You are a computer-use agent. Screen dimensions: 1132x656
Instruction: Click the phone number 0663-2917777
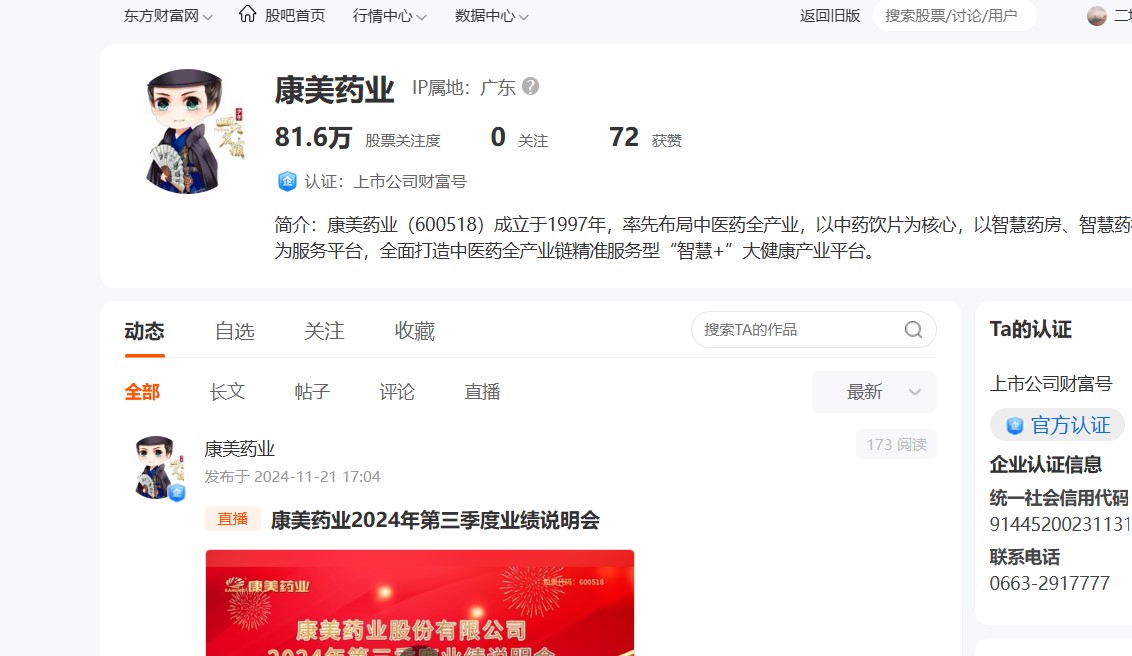coord(1050,583)
